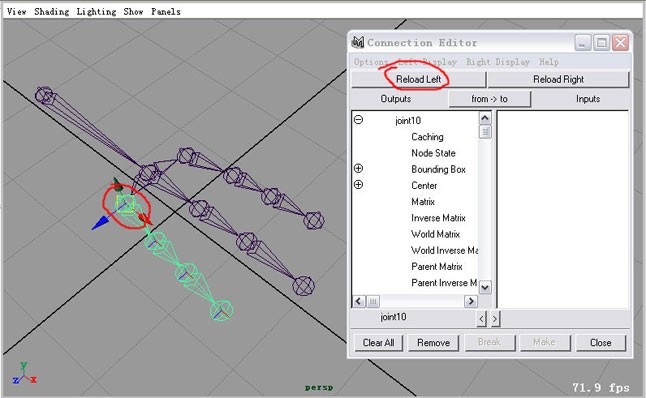The image size is (646, 398).
Task: Click the green Y-axis manipulator arrow
Action: point(117,185)
